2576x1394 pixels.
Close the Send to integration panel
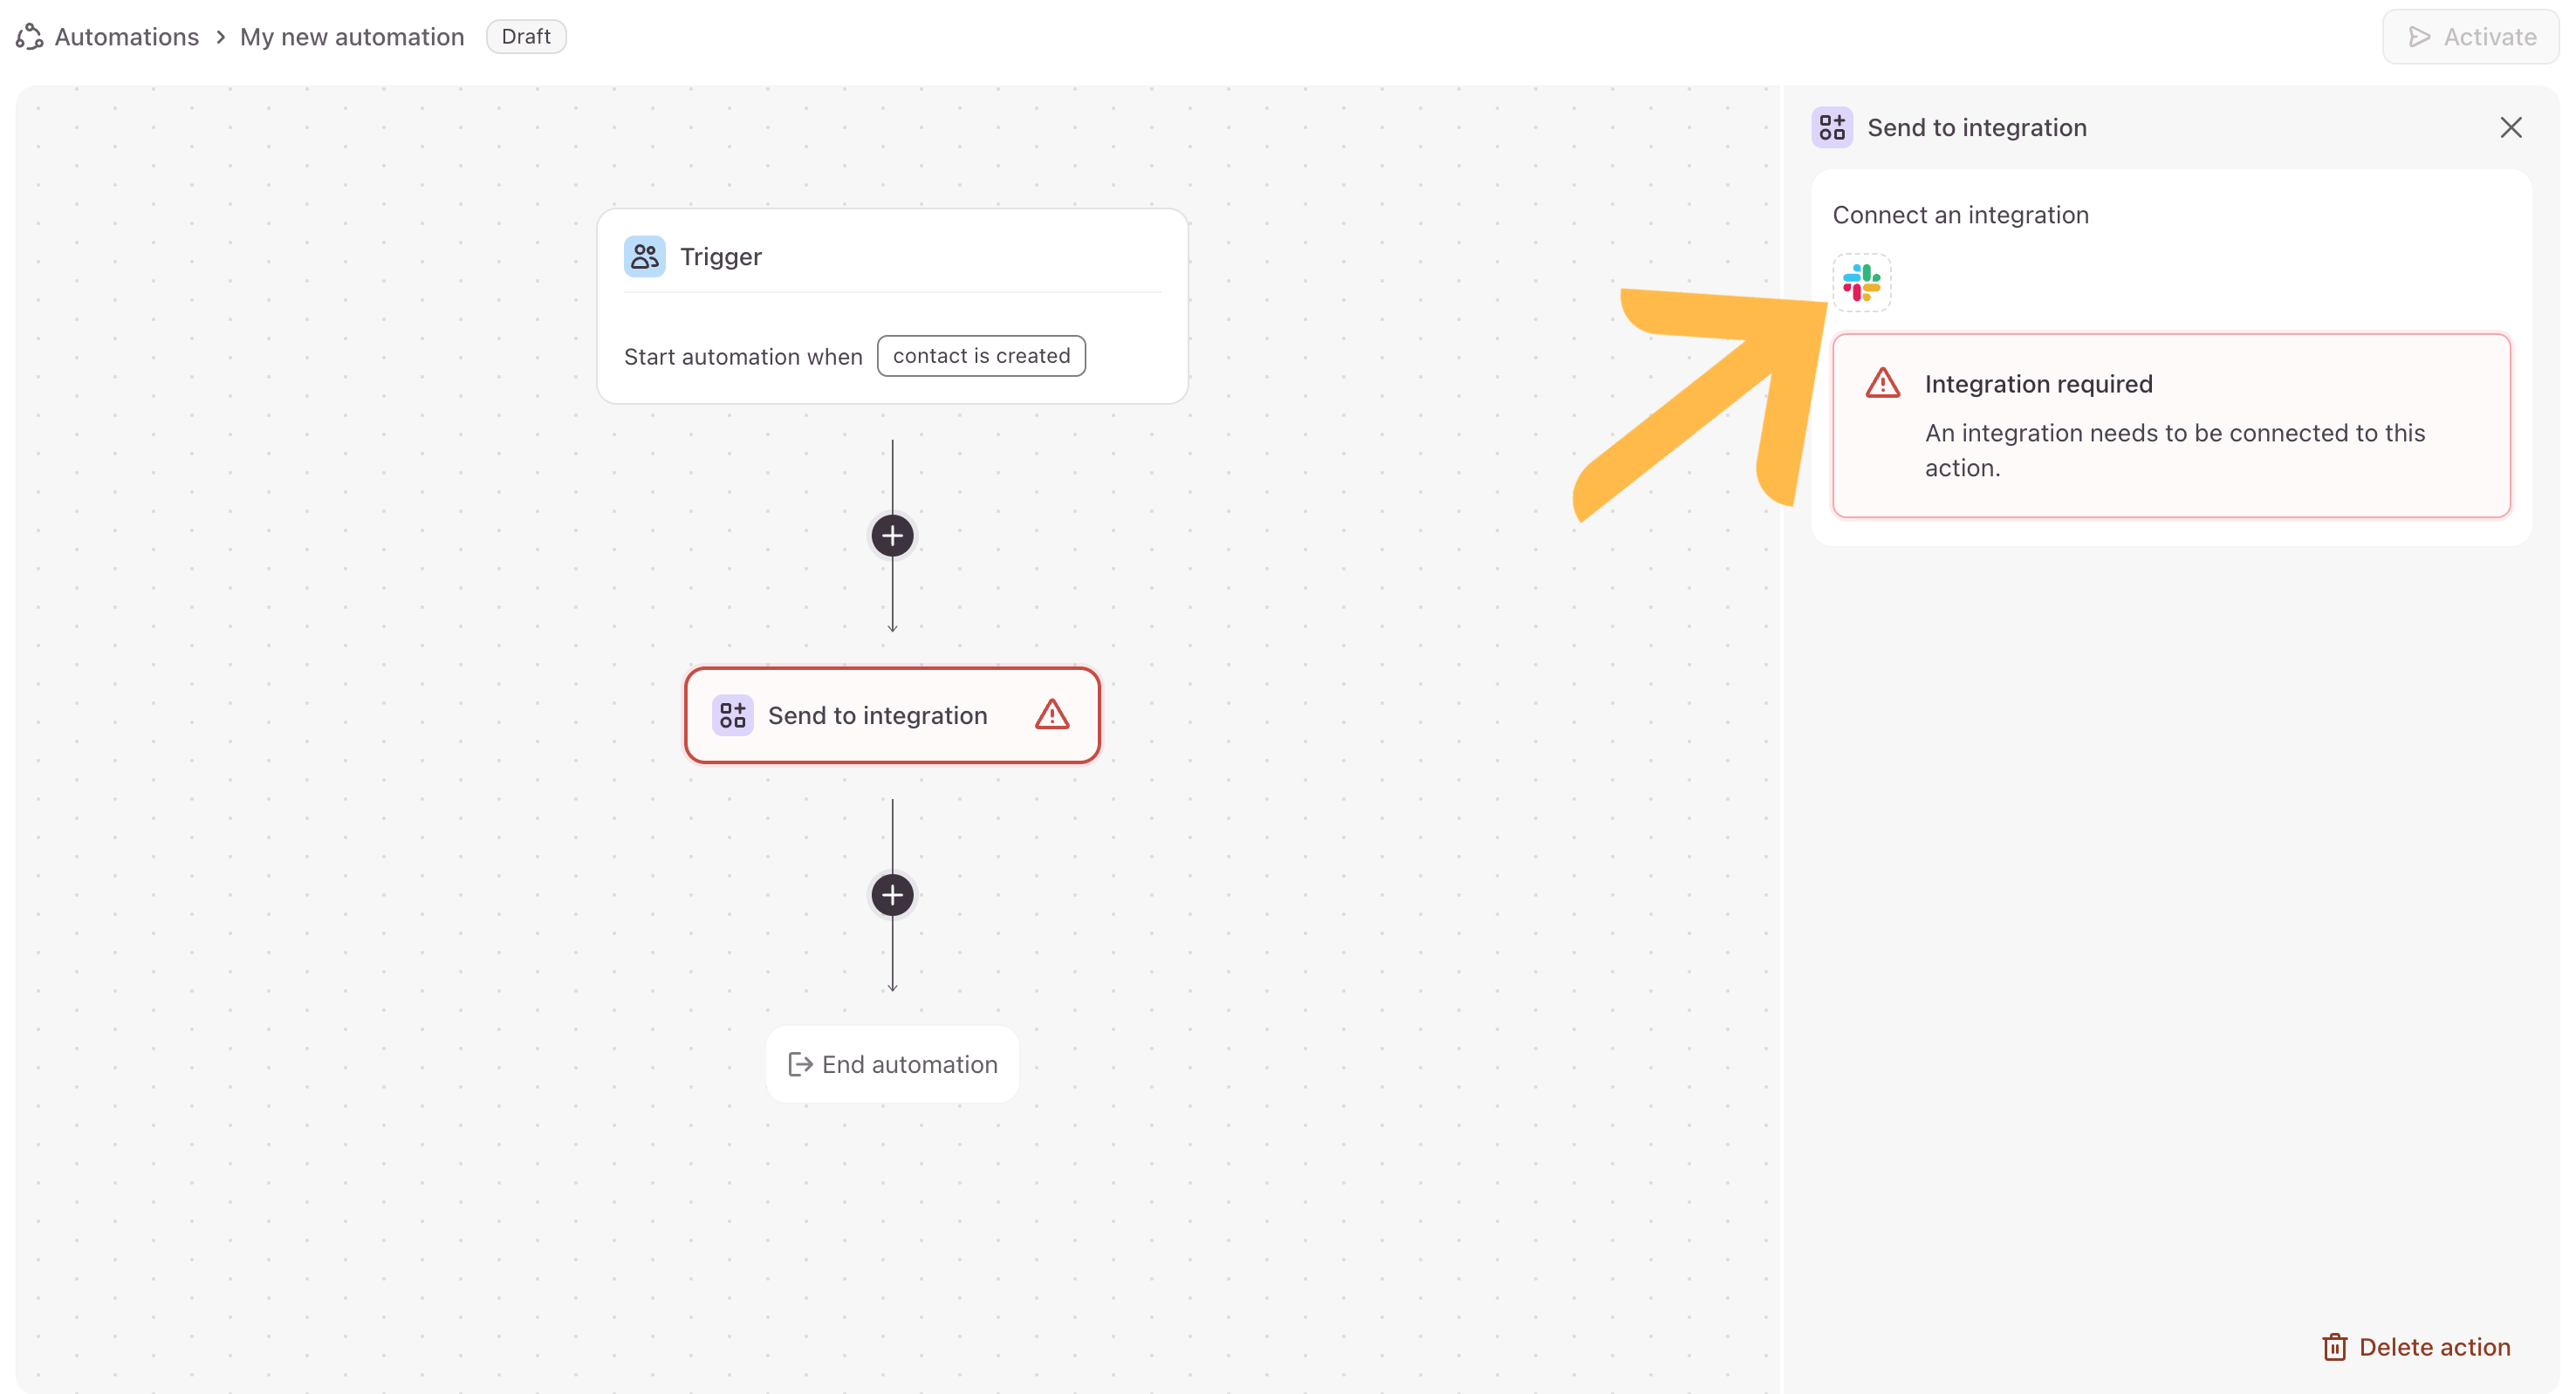click(2510, 128)
